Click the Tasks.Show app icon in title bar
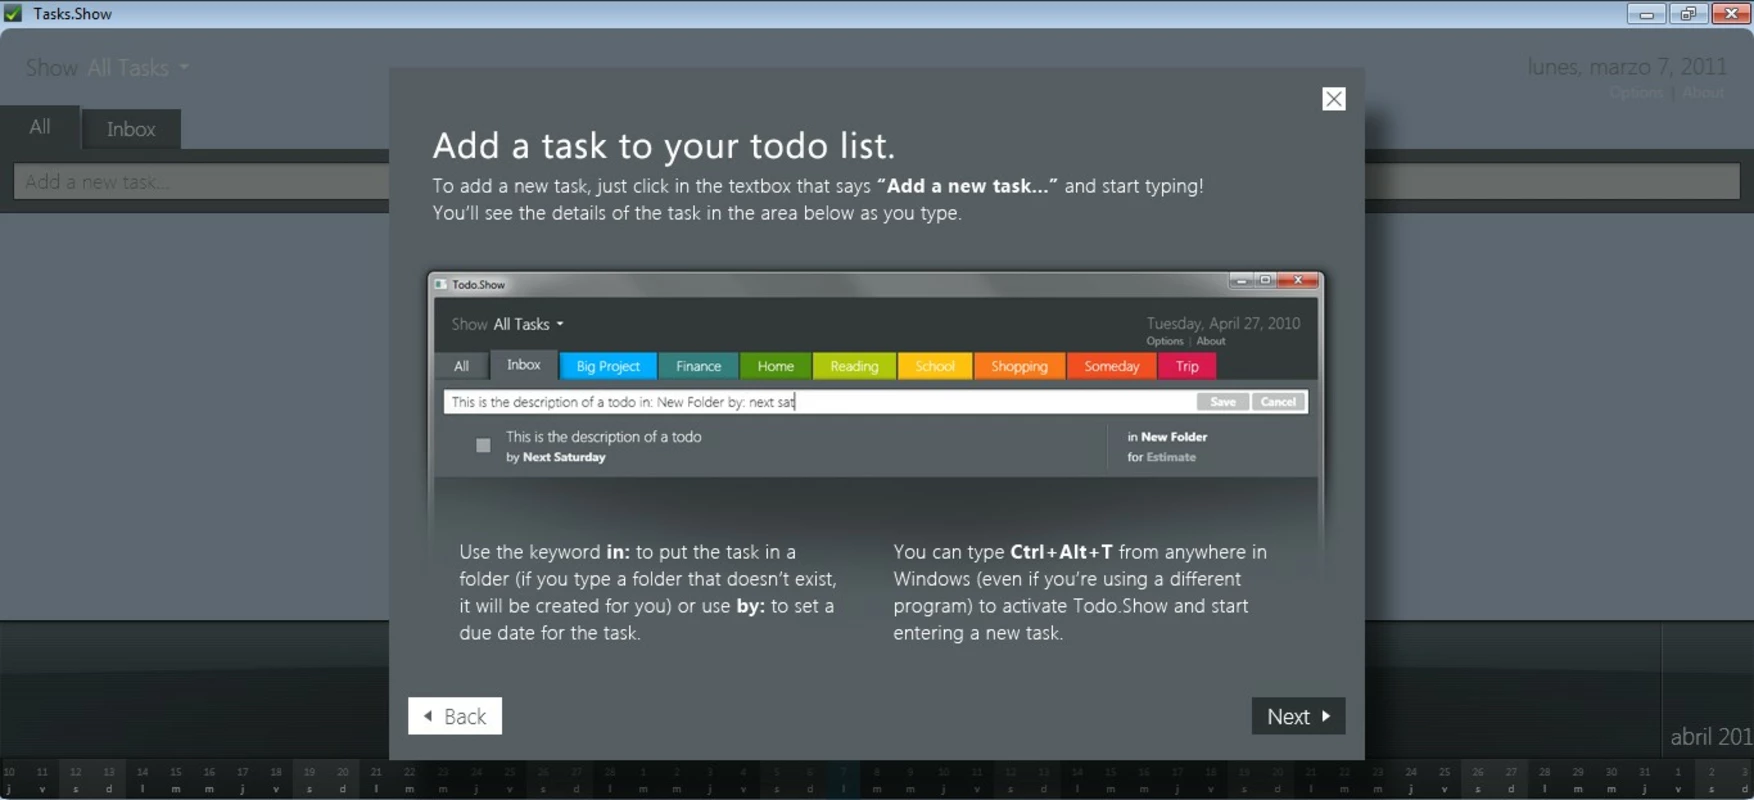The image size is (1754, 800). (13, 13)
